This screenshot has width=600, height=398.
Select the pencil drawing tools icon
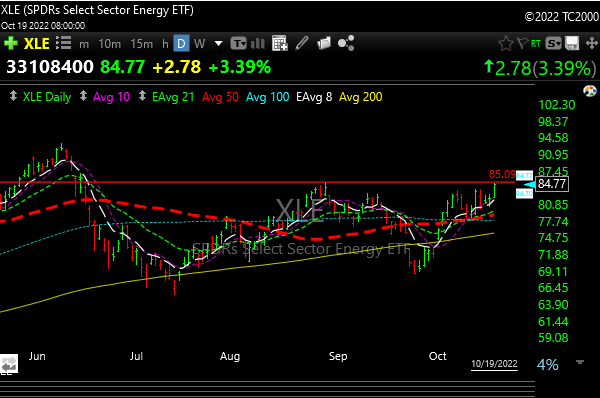302,43
